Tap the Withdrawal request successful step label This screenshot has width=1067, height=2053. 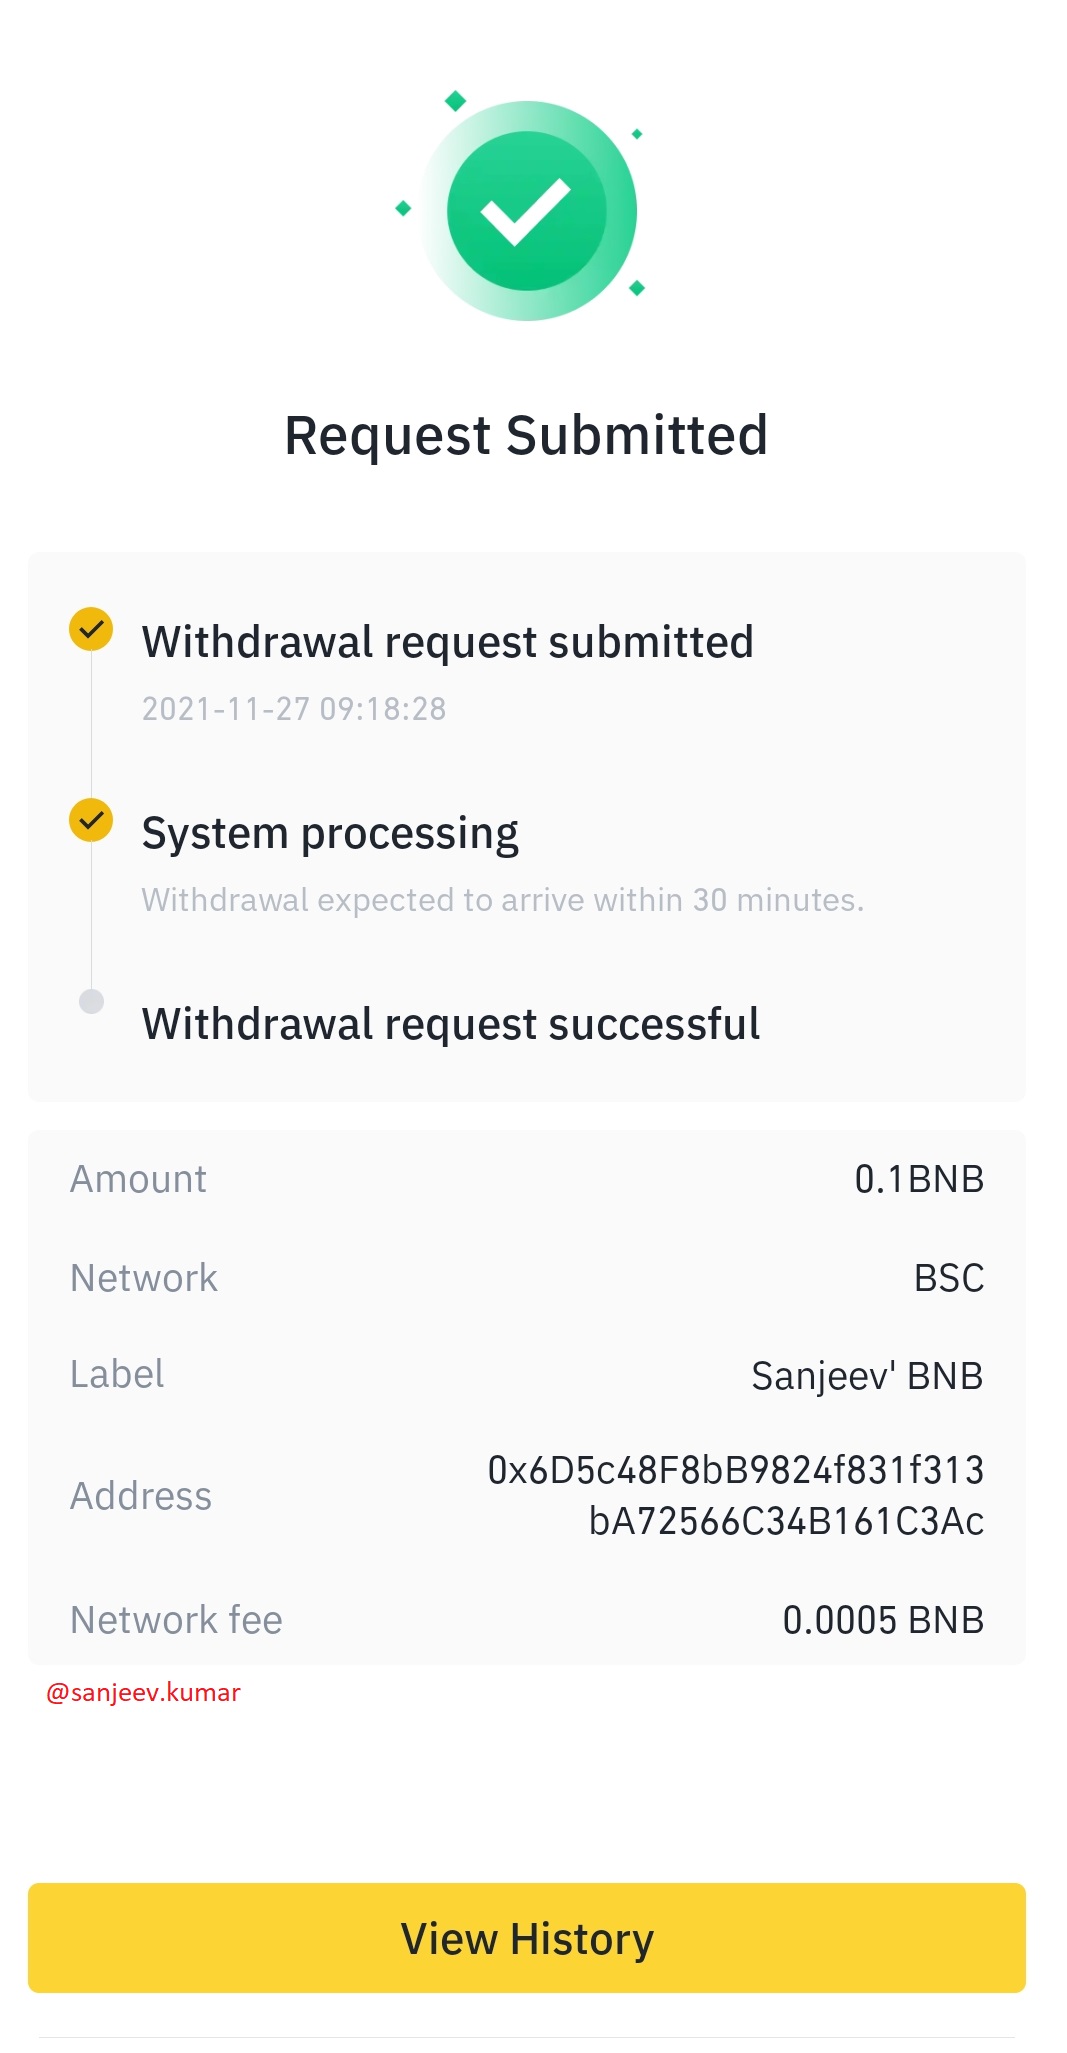451,1024
